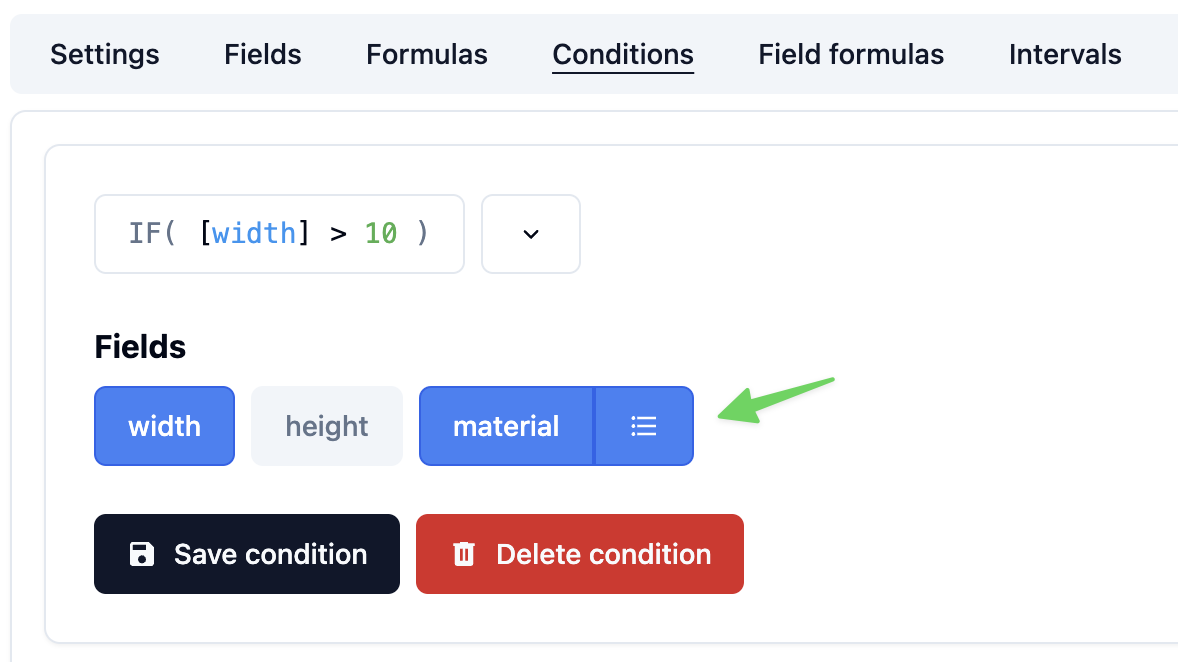
Task: Click the value 10 in the condition formula
Action: coord(381,233)
